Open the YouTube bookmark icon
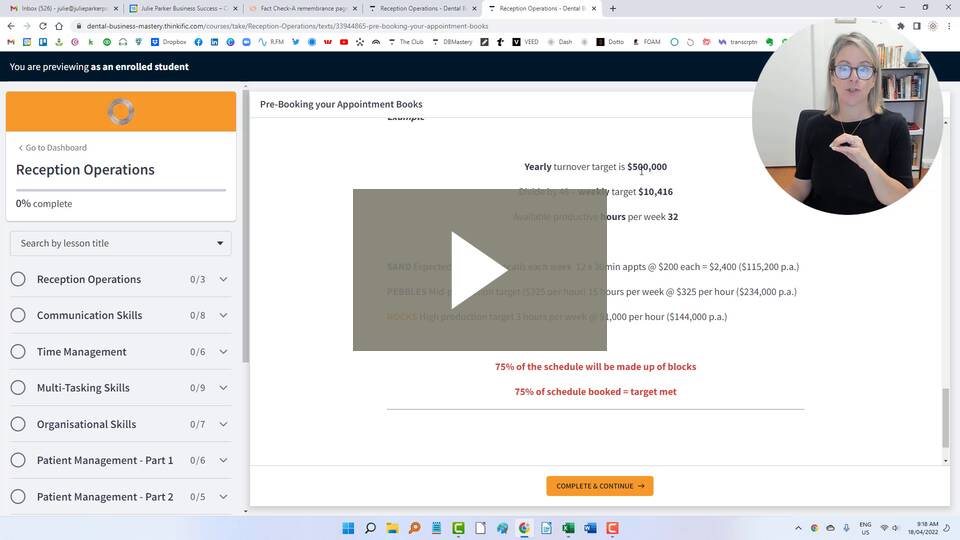The image size is (960, 540). pos(343,42)
